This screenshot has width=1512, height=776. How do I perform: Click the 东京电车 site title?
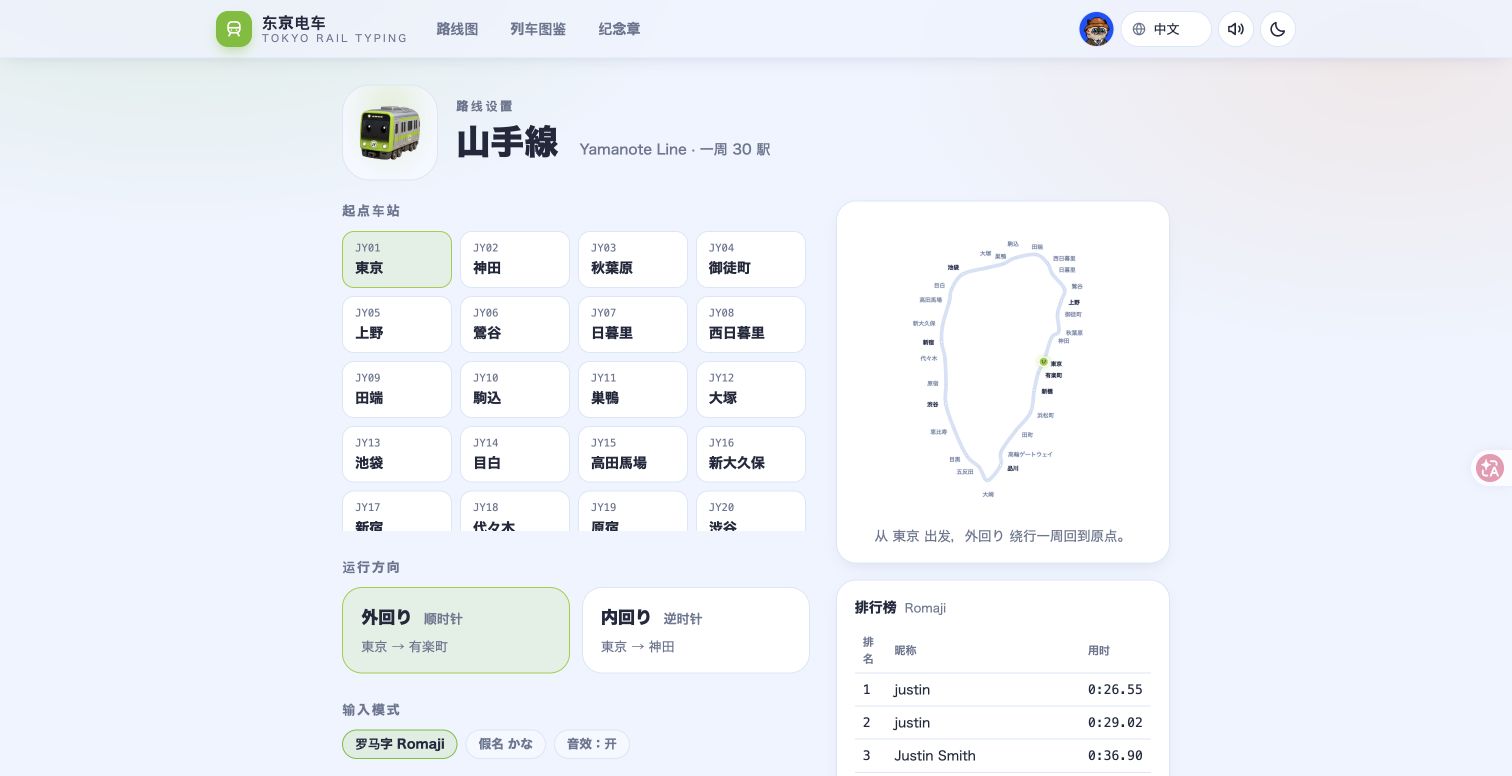click(294, 22)
